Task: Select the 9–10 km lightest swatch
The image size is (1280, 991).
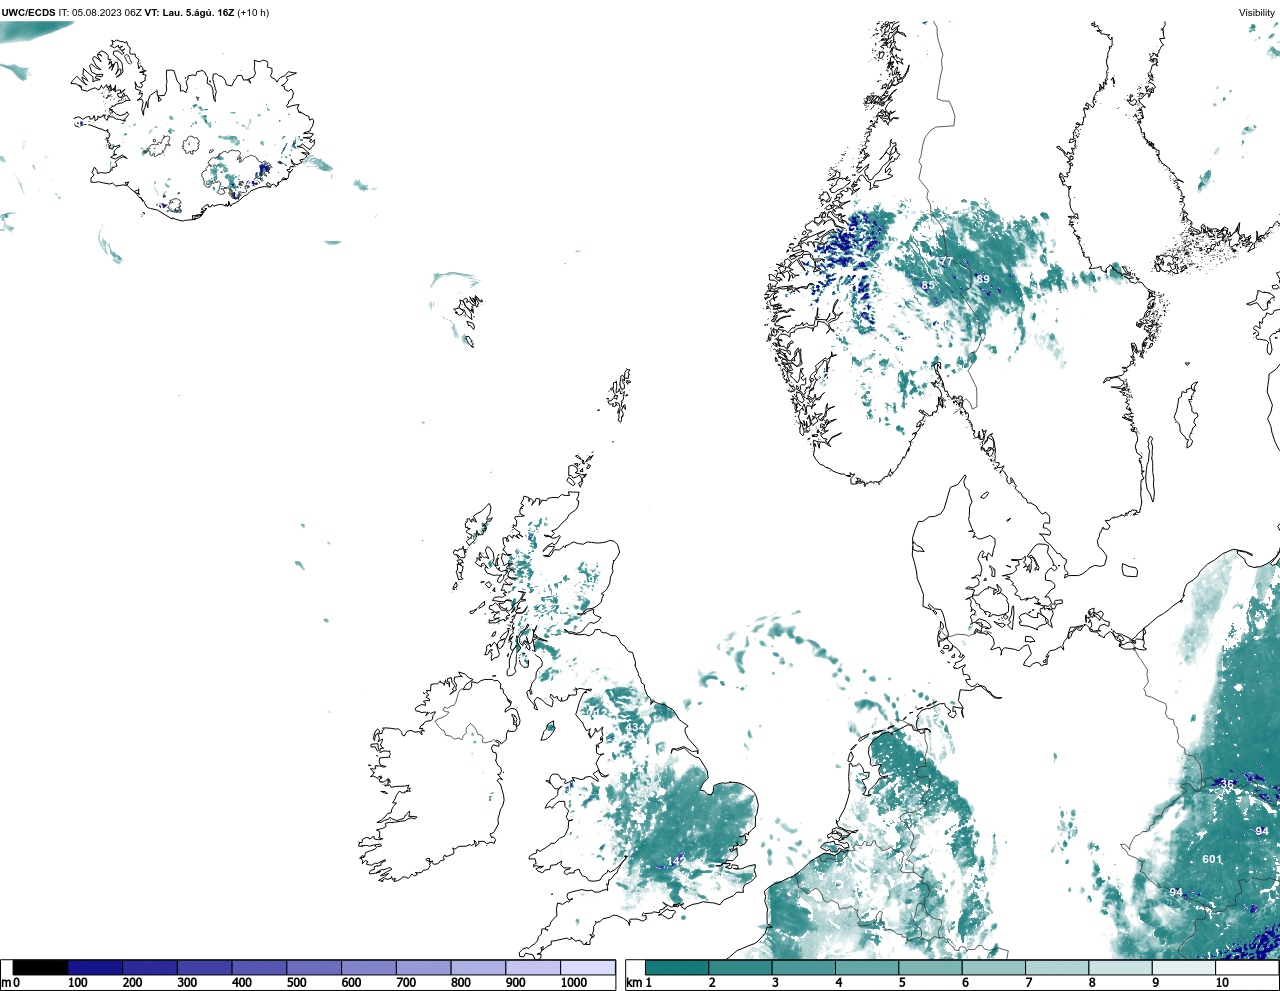Action: pyautogui.click(x=1184, y=968)
